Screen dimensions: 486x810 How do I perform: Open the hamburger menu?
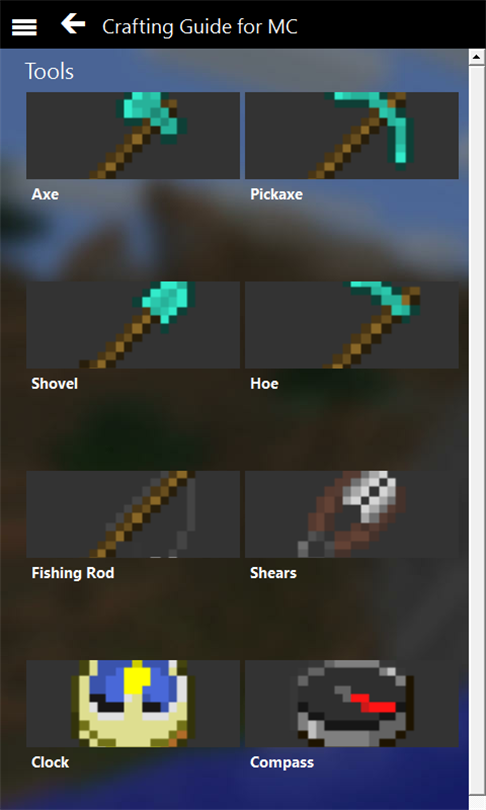pos(24,26)
